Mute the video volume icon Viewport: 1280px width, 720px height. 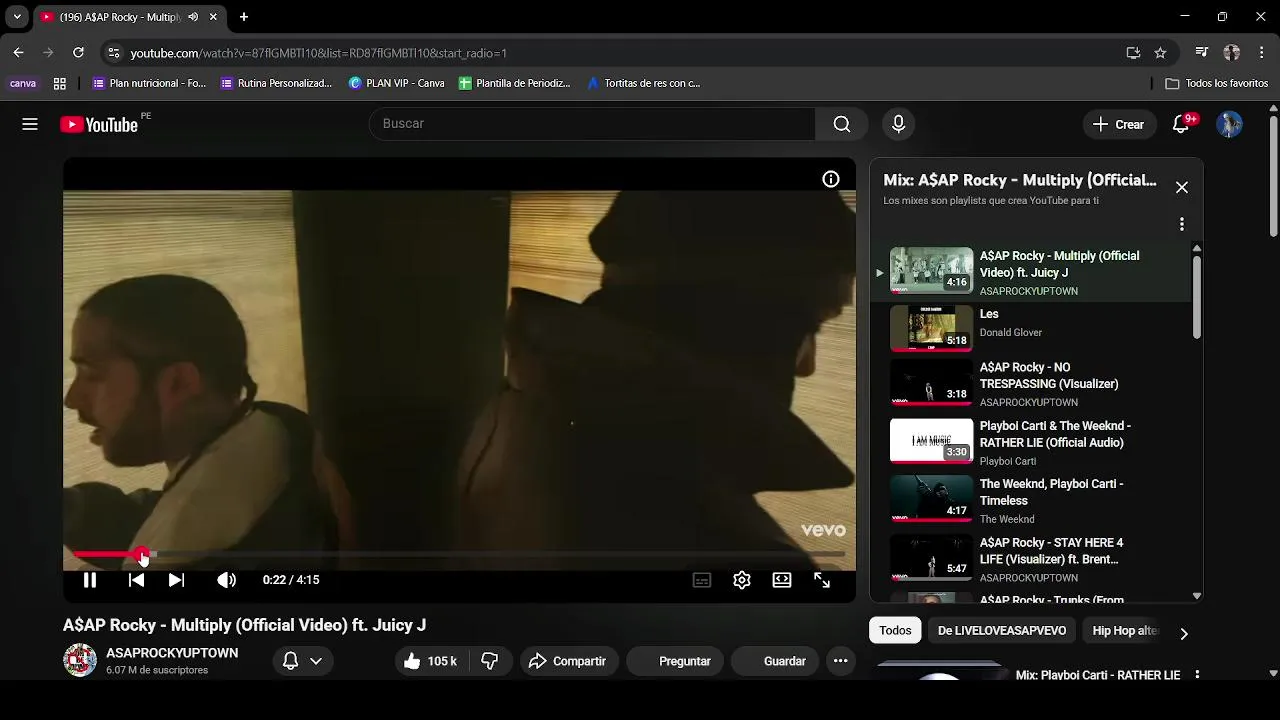[x=227, y=580]
